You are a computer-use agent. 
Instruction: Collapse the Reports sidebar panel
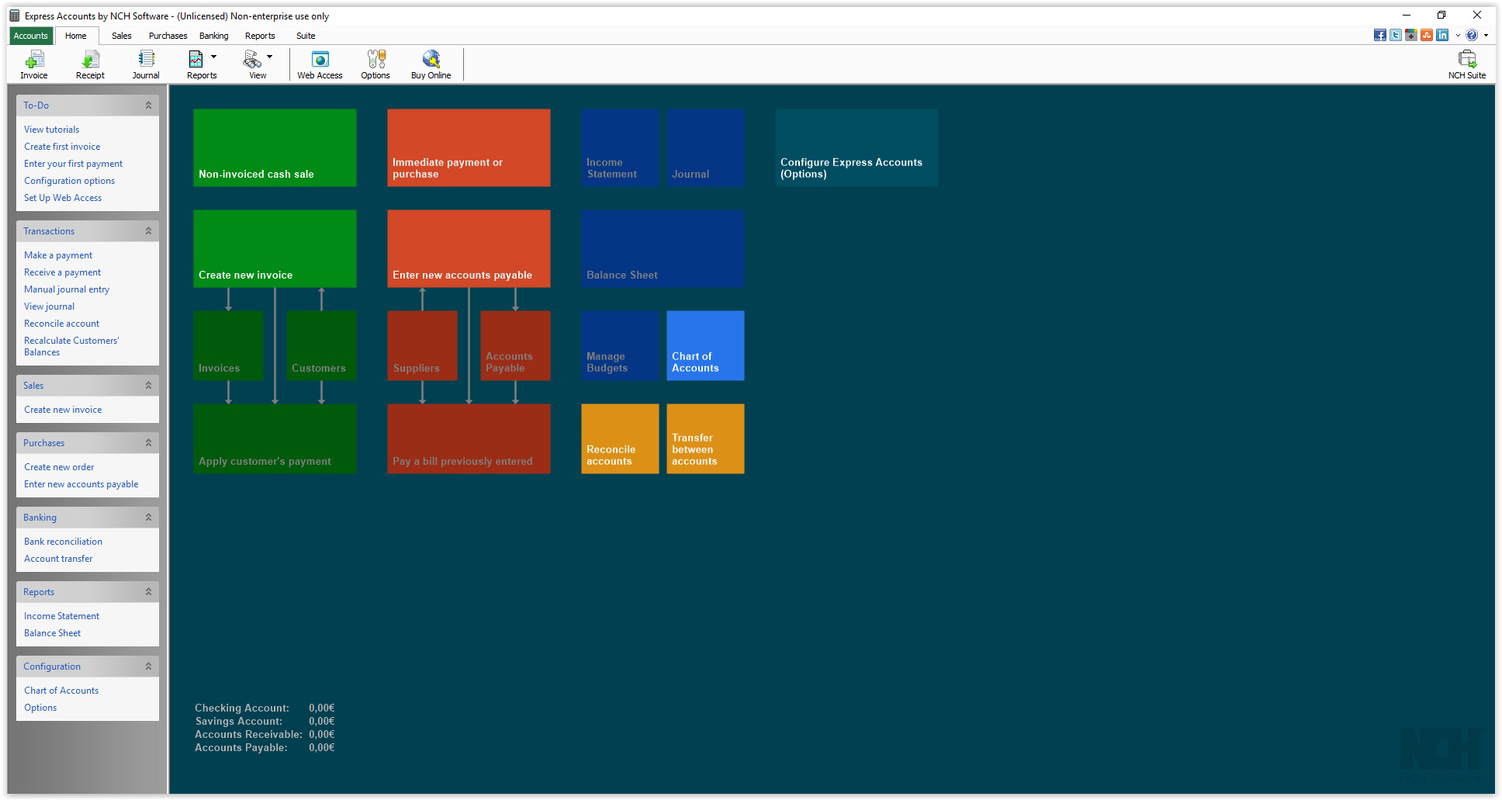click(x=148, y=592)
